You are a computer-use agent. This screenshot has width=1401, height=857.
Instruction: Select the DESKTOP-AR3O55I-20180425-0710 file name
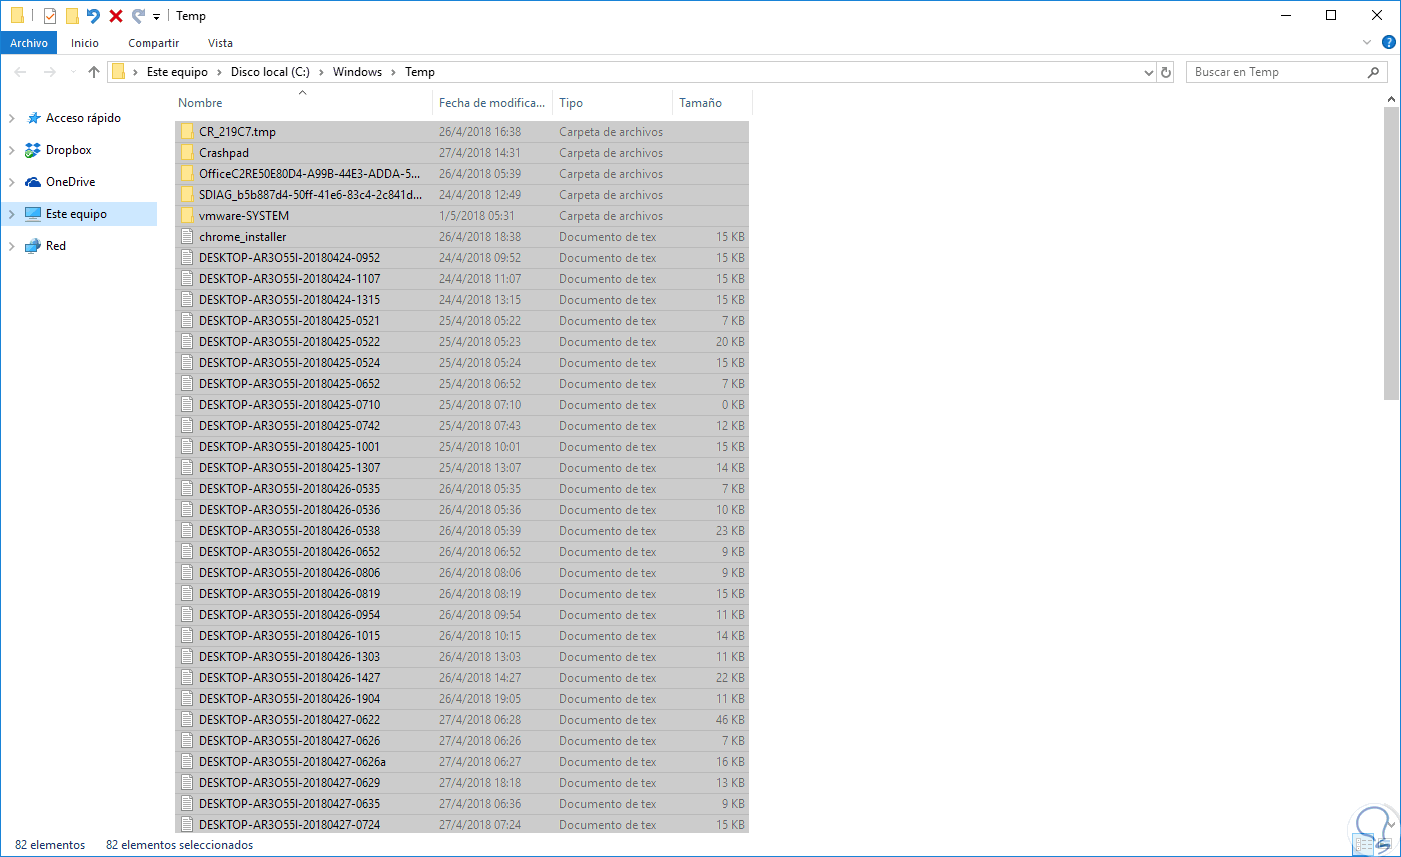click(x=289, y=405)
